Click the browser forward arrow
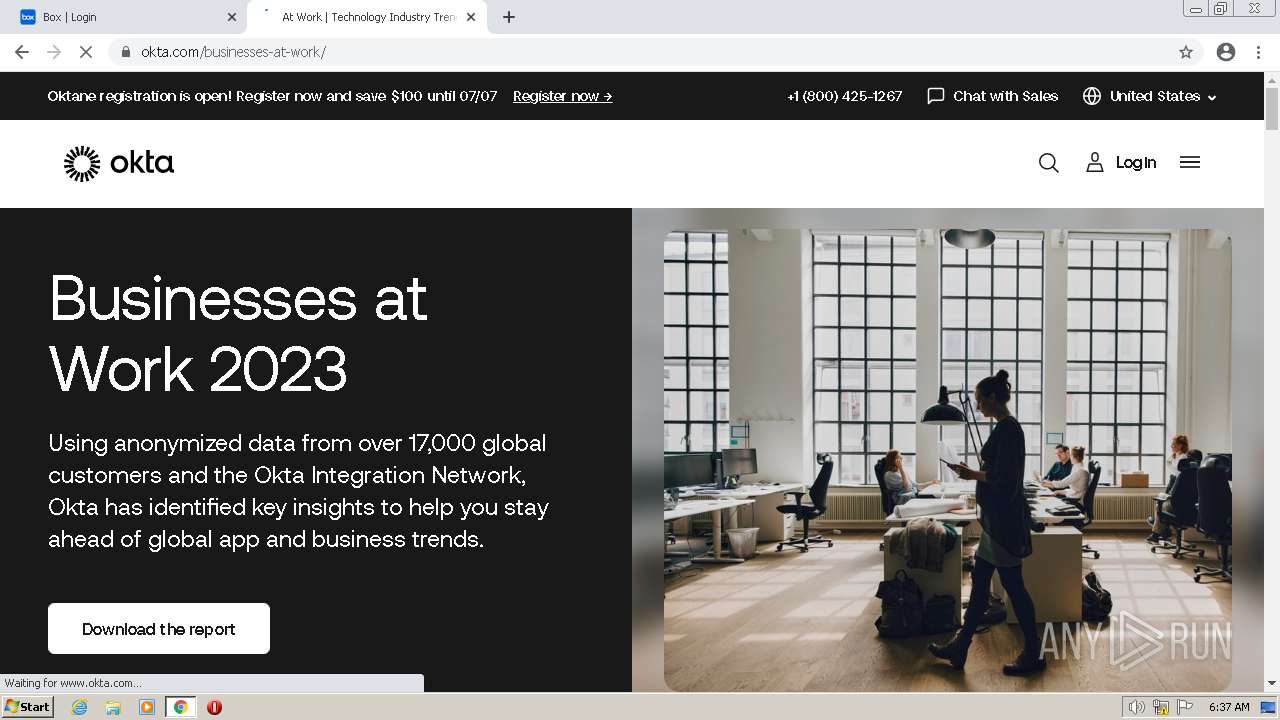 point(54,52)
